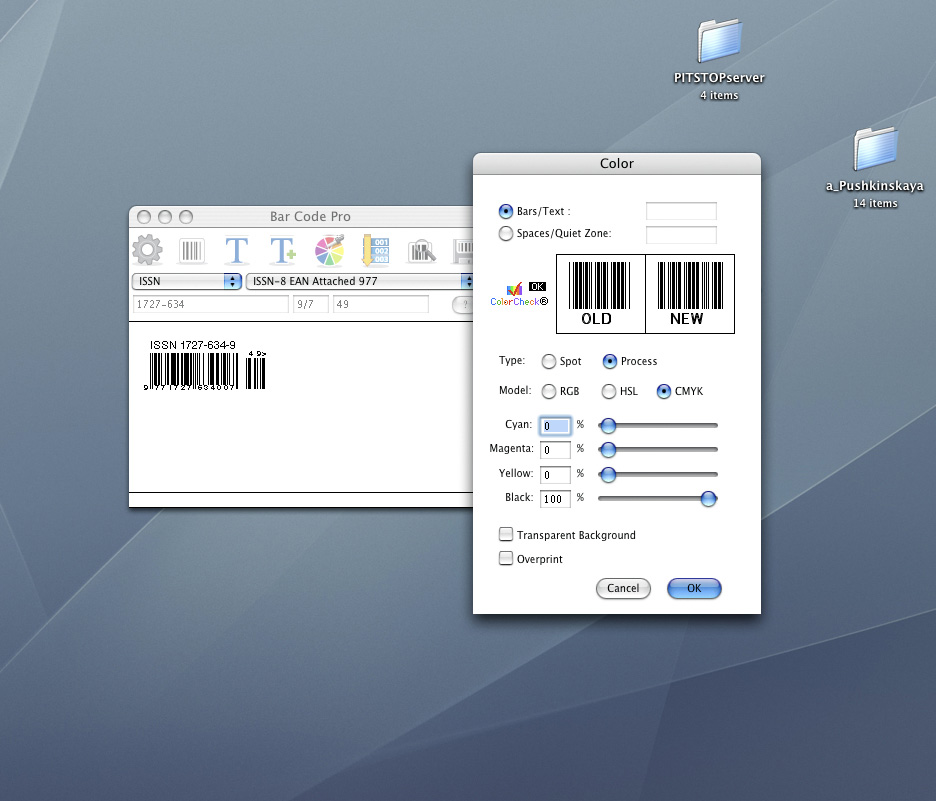Image resolution: width=936 pixels, height=801 pixels.
Task: Click the Color dialog title bar
Action: [x=617, y=164]
